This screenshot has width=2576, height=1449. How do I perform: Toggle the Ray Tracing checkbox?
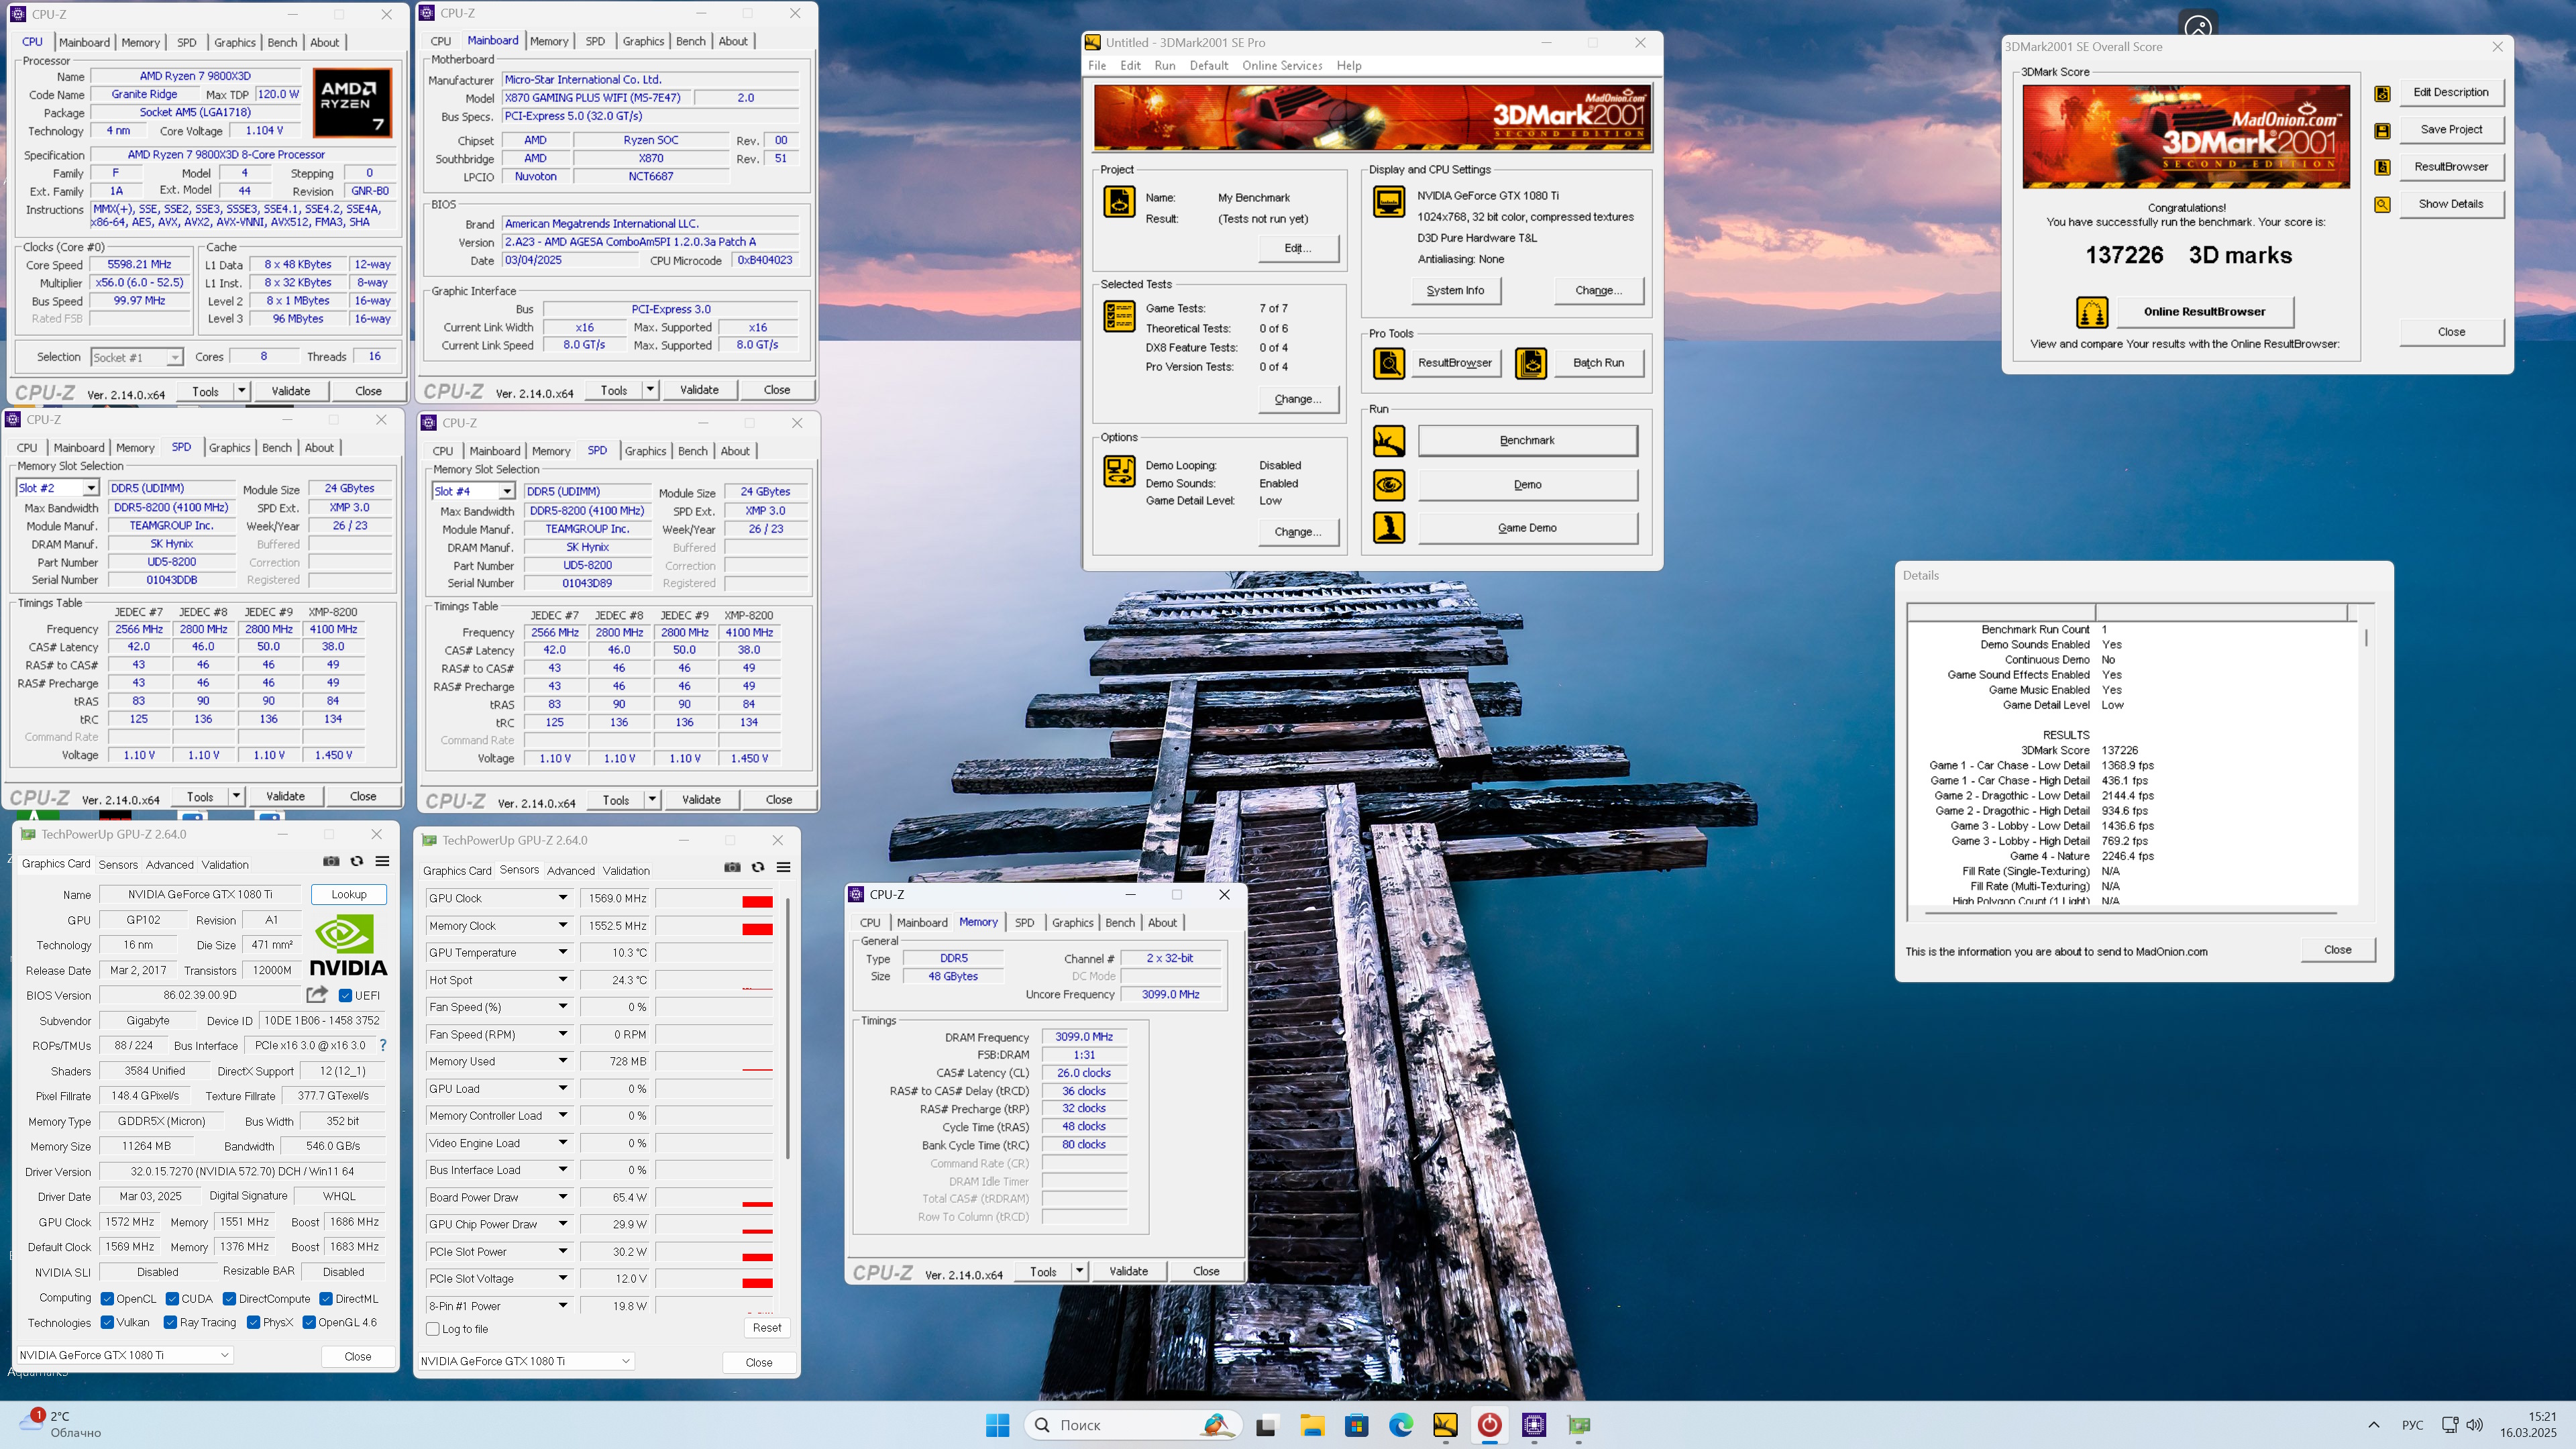point(170,1322)
